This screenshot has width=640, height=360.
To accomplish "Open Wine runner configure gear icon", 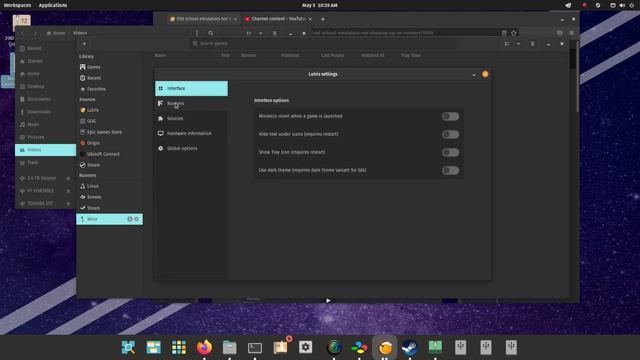I will 136,219.
